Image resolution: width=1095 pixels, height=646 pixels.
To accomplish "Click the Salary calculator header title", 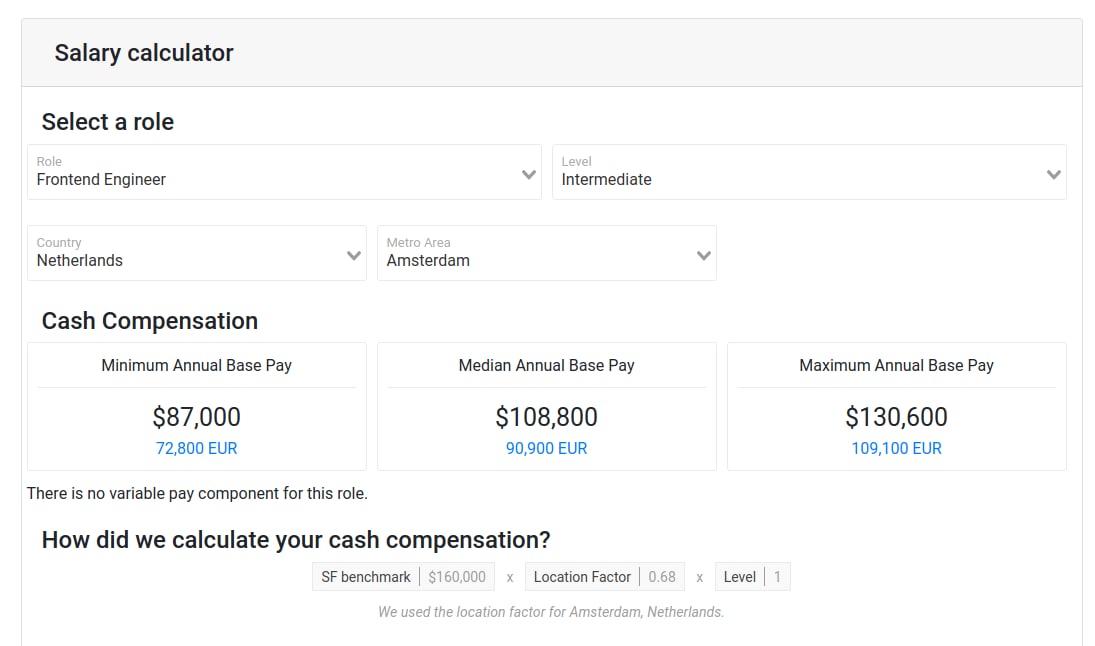I will coord(144,53).
